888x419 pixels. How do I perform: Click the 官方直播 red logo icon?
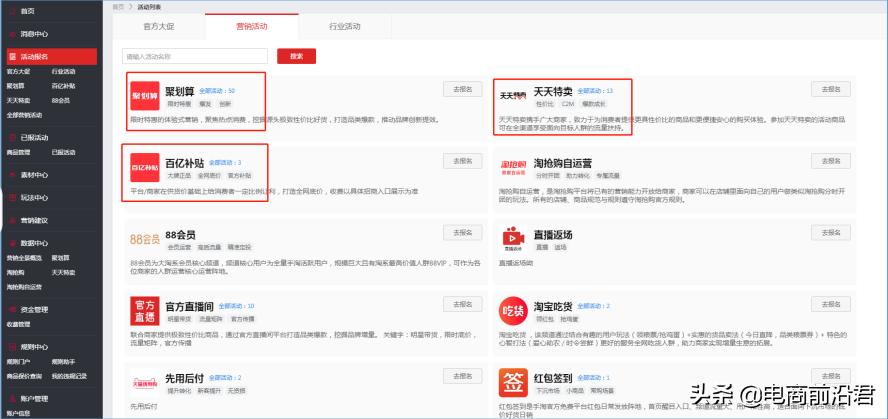(x=144, y=311)
